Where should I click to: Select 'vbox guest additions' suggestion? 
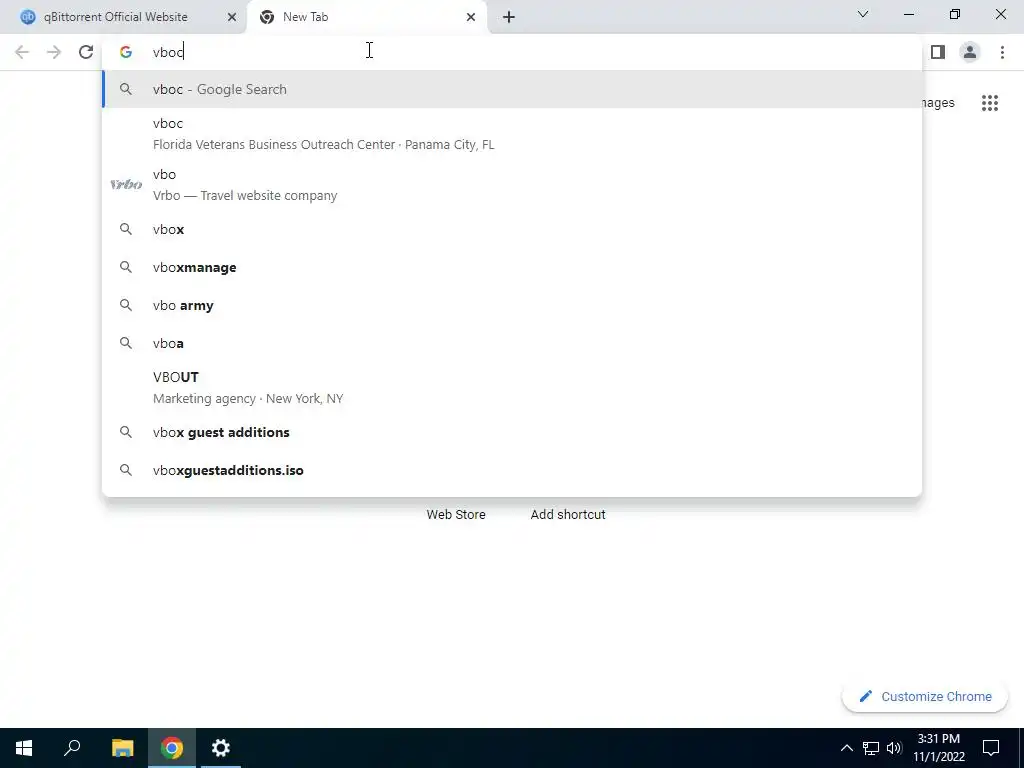pos(513,432)
